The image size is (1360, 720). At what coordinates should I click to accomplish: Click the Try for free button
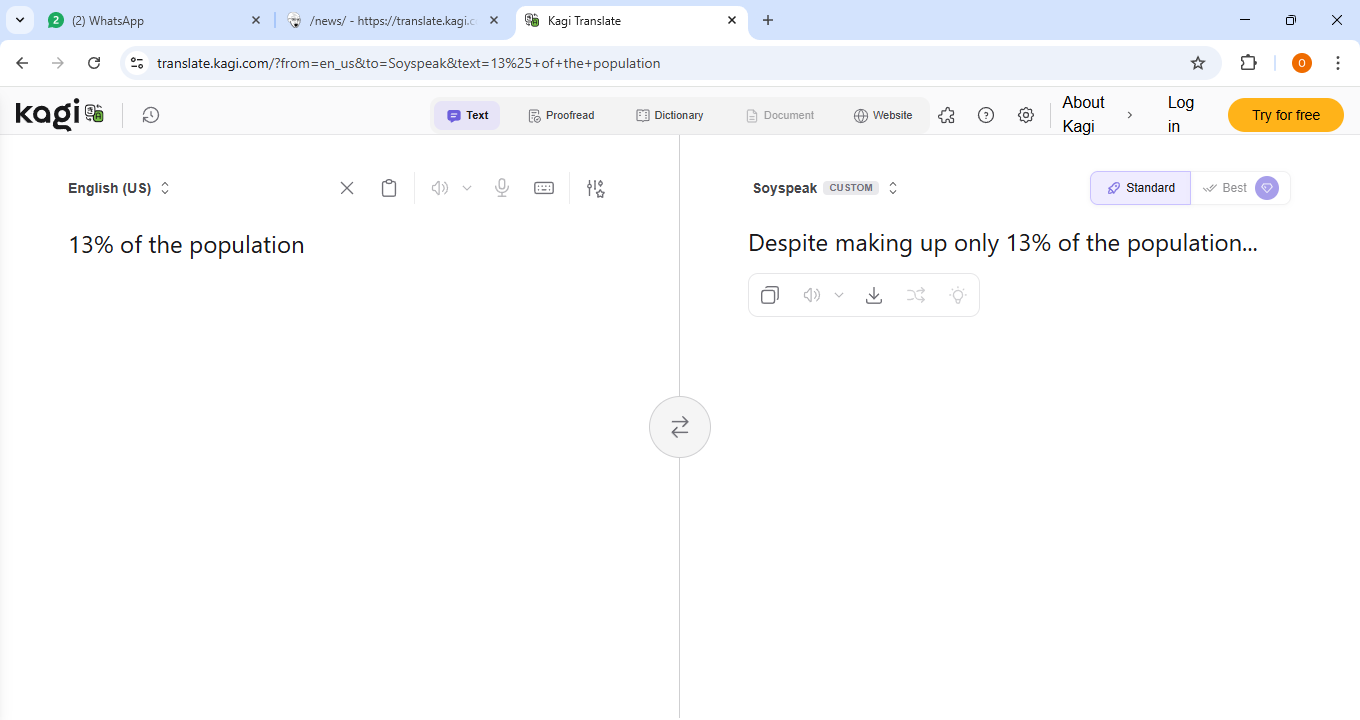pos(1285,115)
